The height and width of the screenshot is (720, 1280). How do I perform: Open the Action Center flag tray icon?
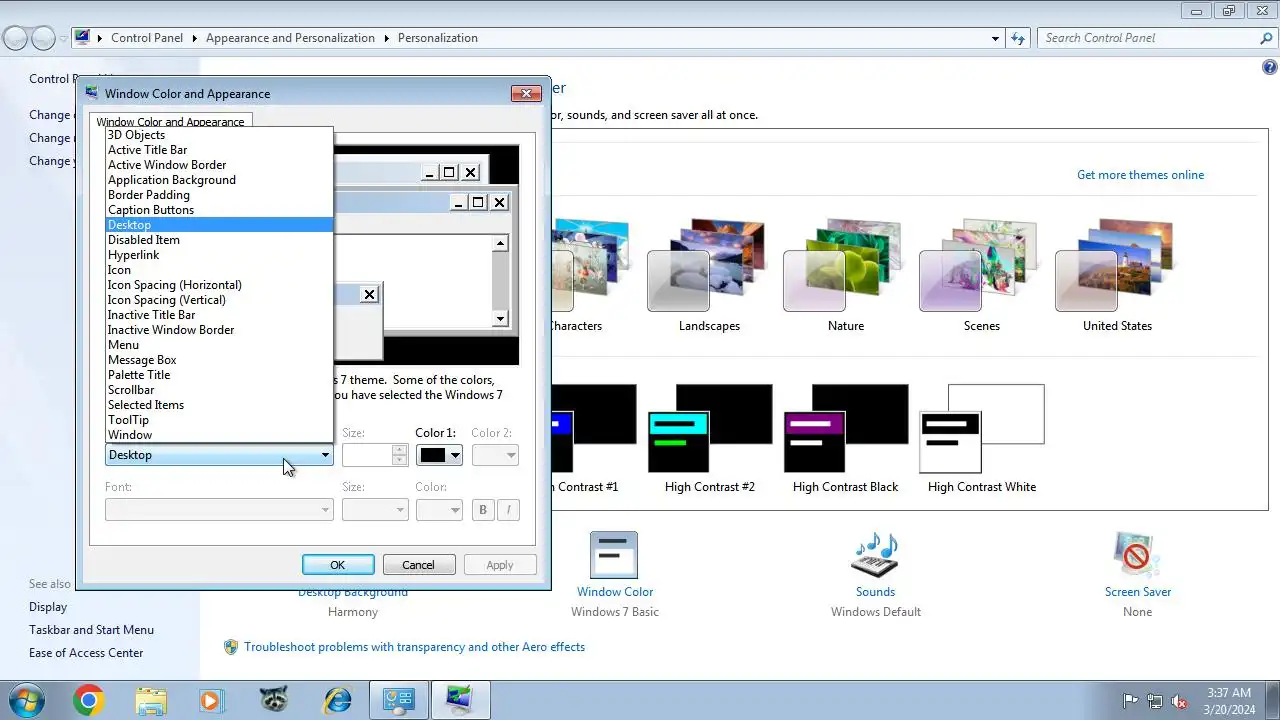(1131, 701)
